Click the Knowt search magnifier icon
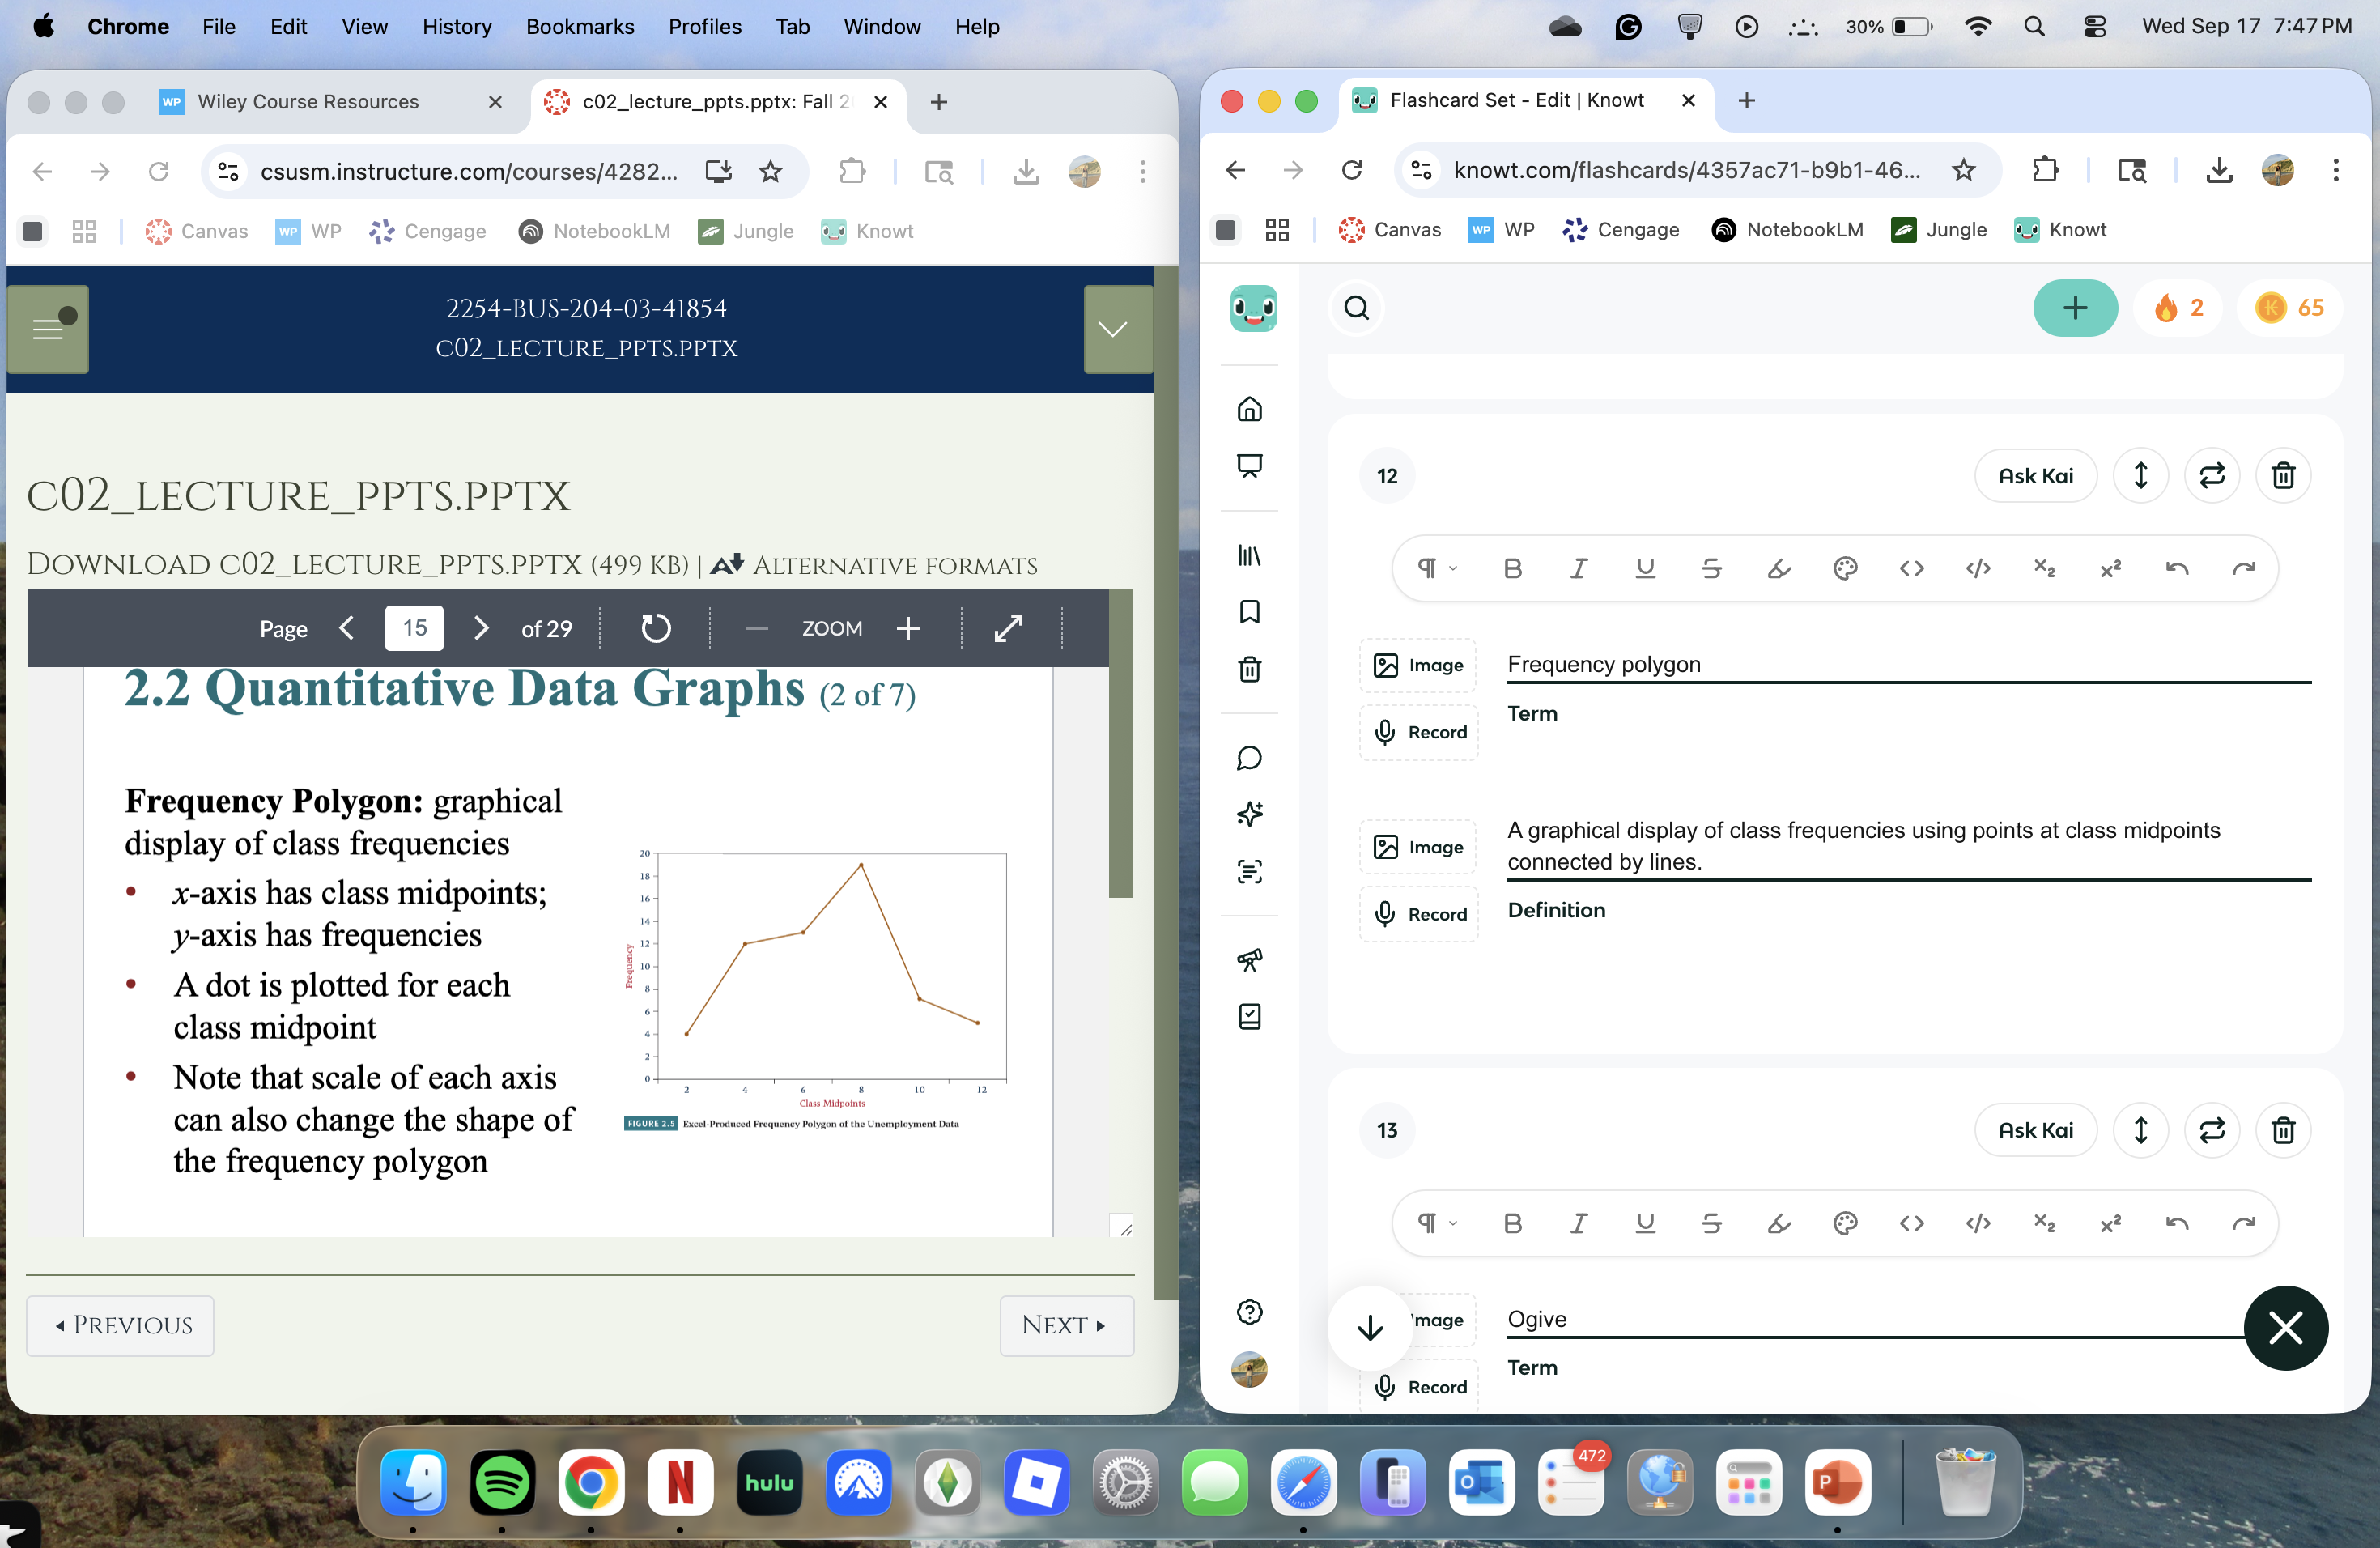 [x=1356, y=308]
